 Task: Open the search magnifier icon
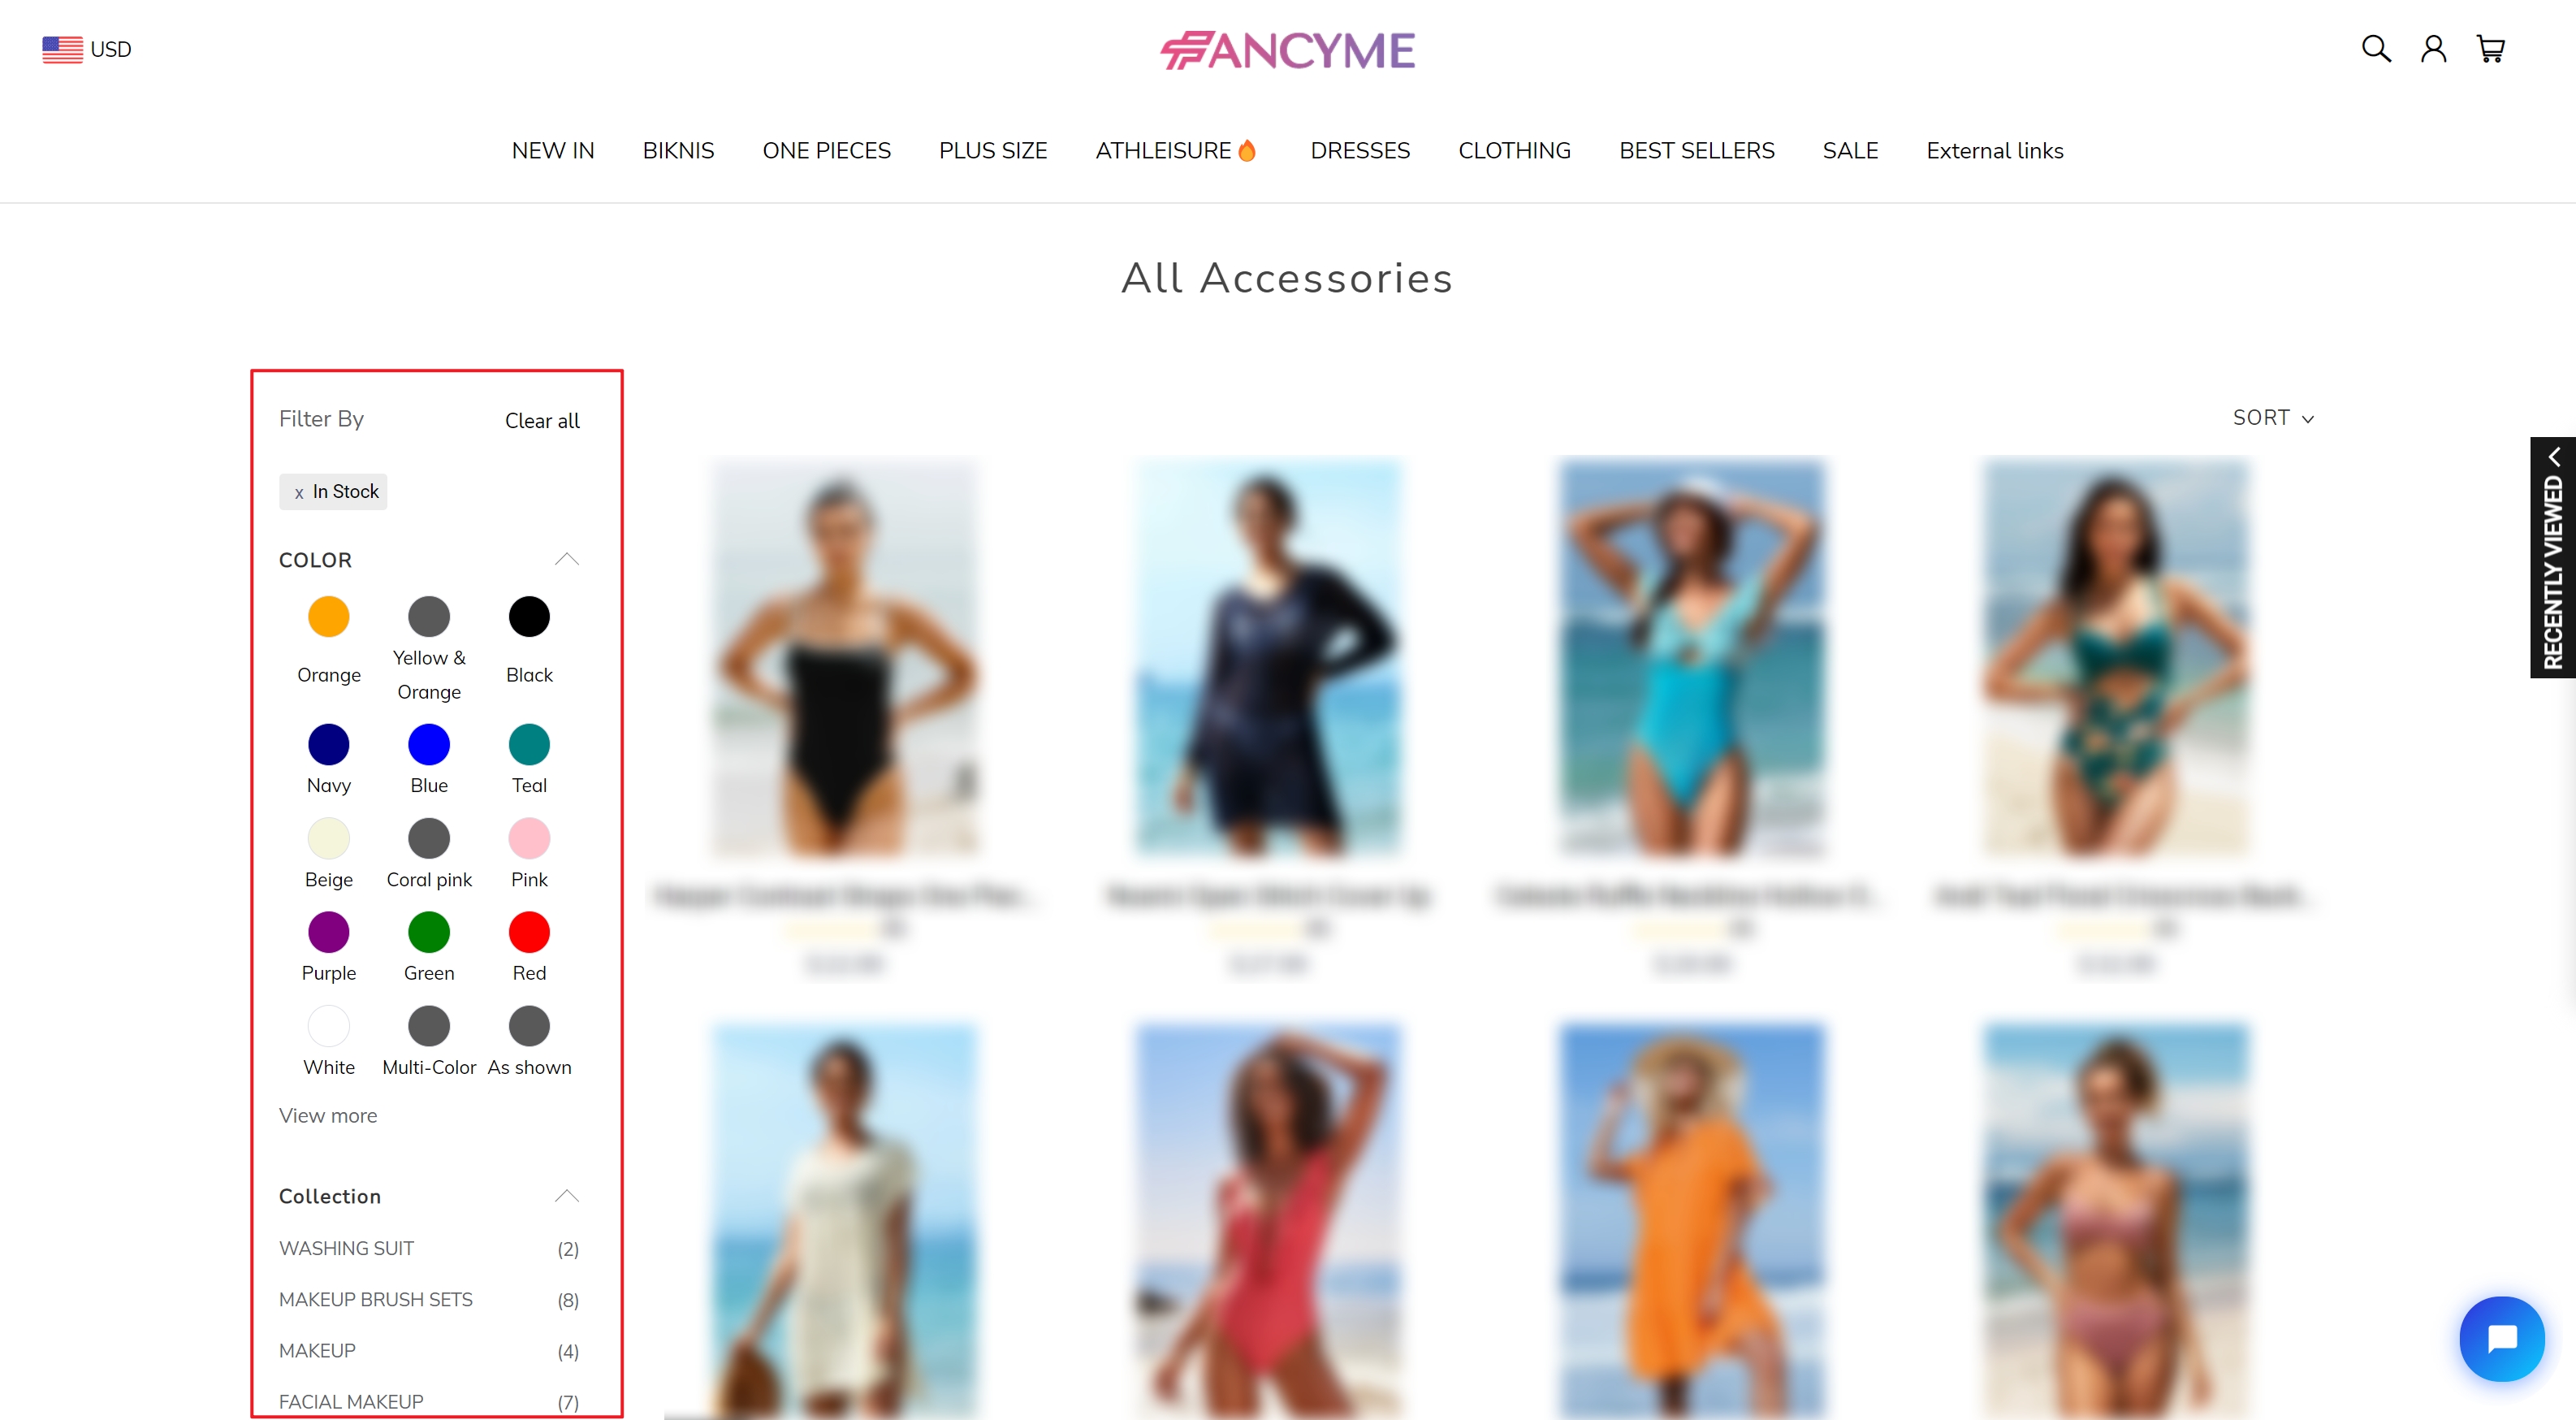[x=2376, y=48]
